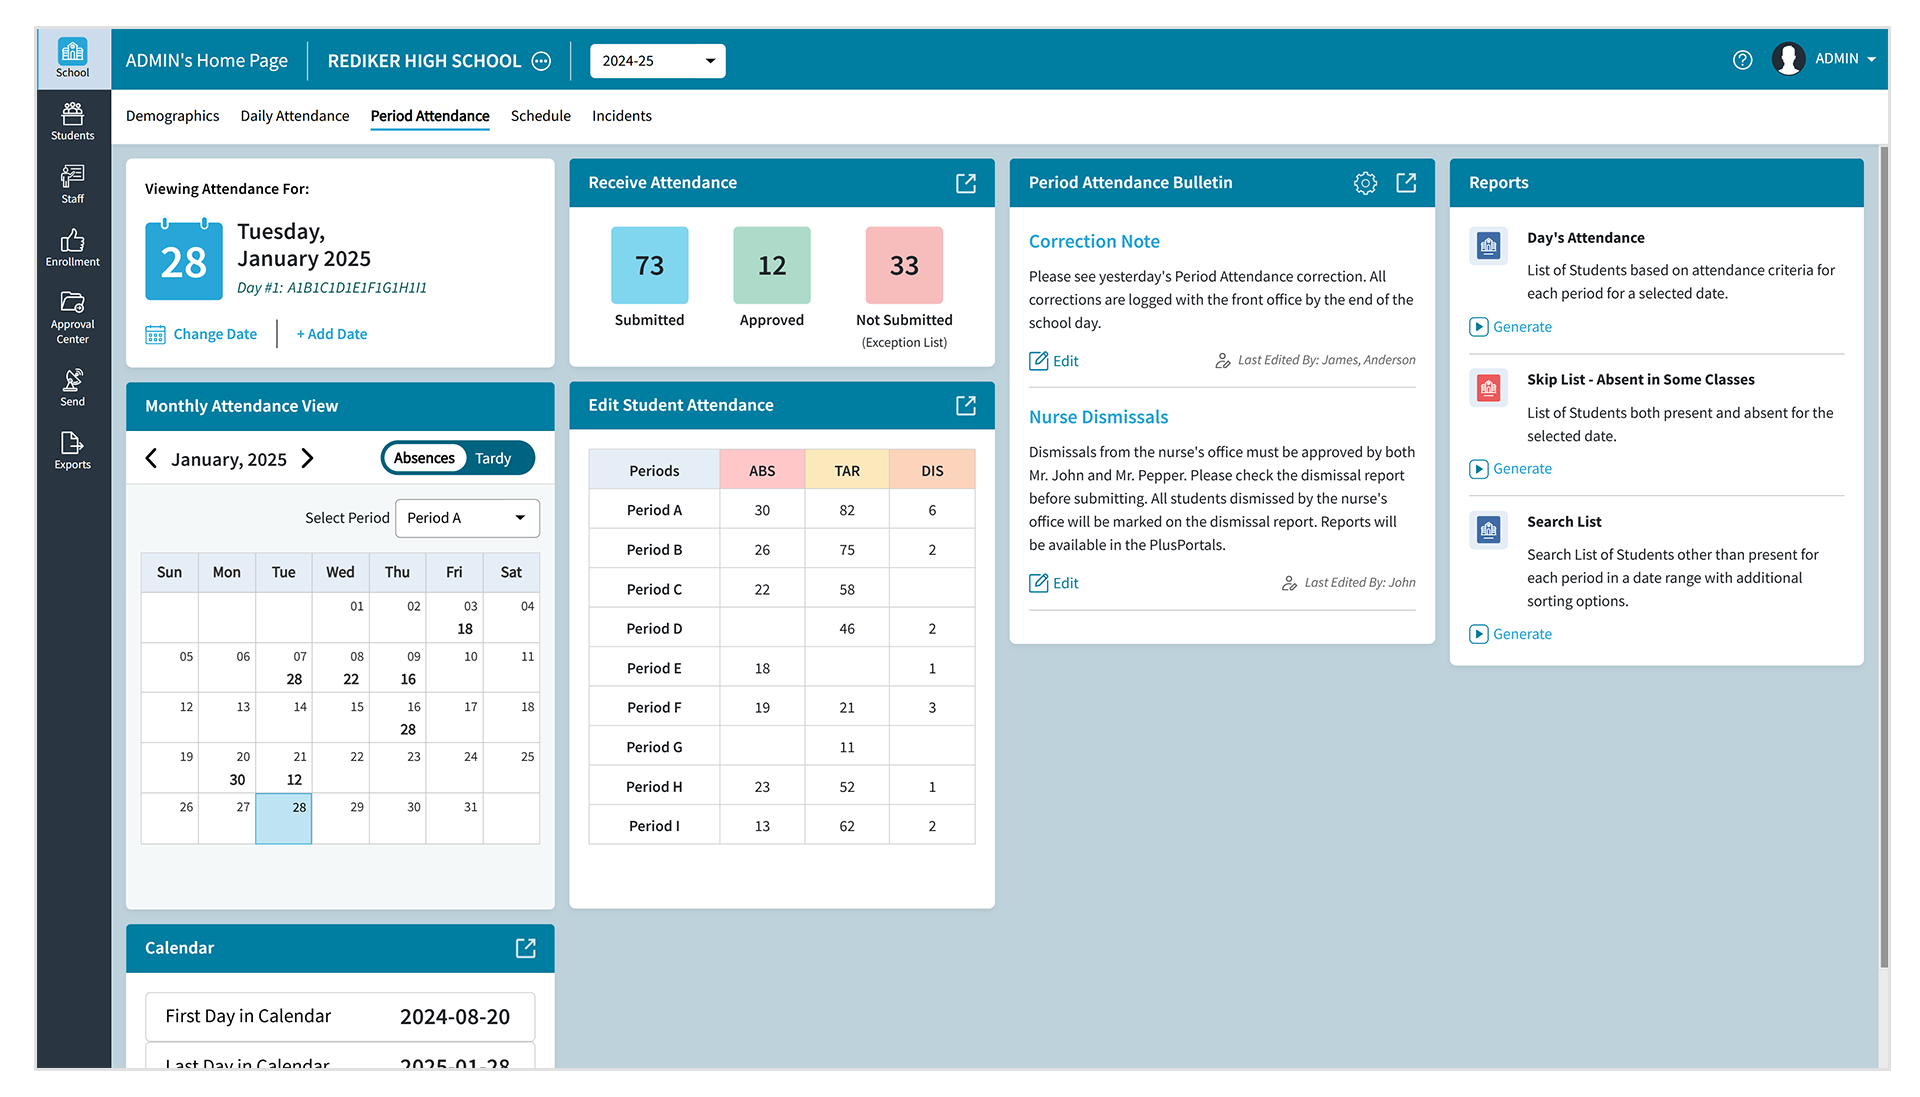This screenshot has height=1097, width=1920.
Task: Click the pink Not Submitted count tile
Action: point(903,265)
